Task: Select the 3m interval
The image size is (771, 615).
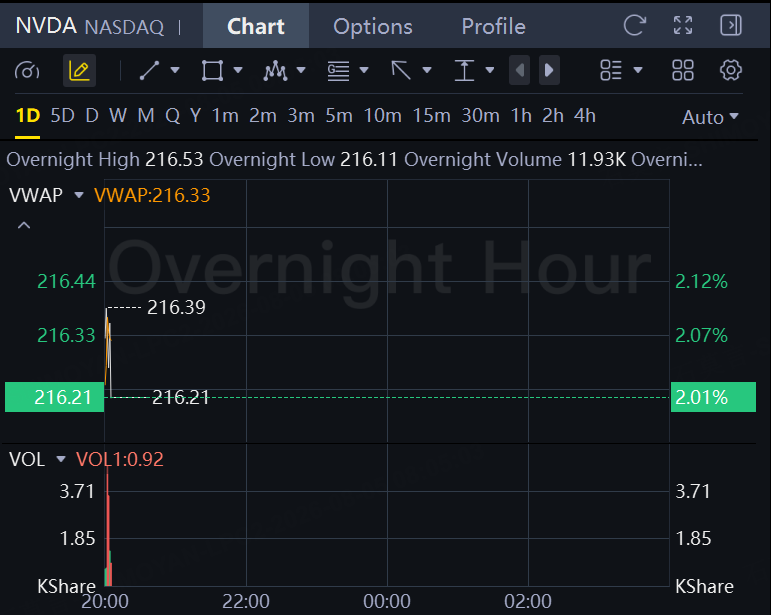Action: 301,116
